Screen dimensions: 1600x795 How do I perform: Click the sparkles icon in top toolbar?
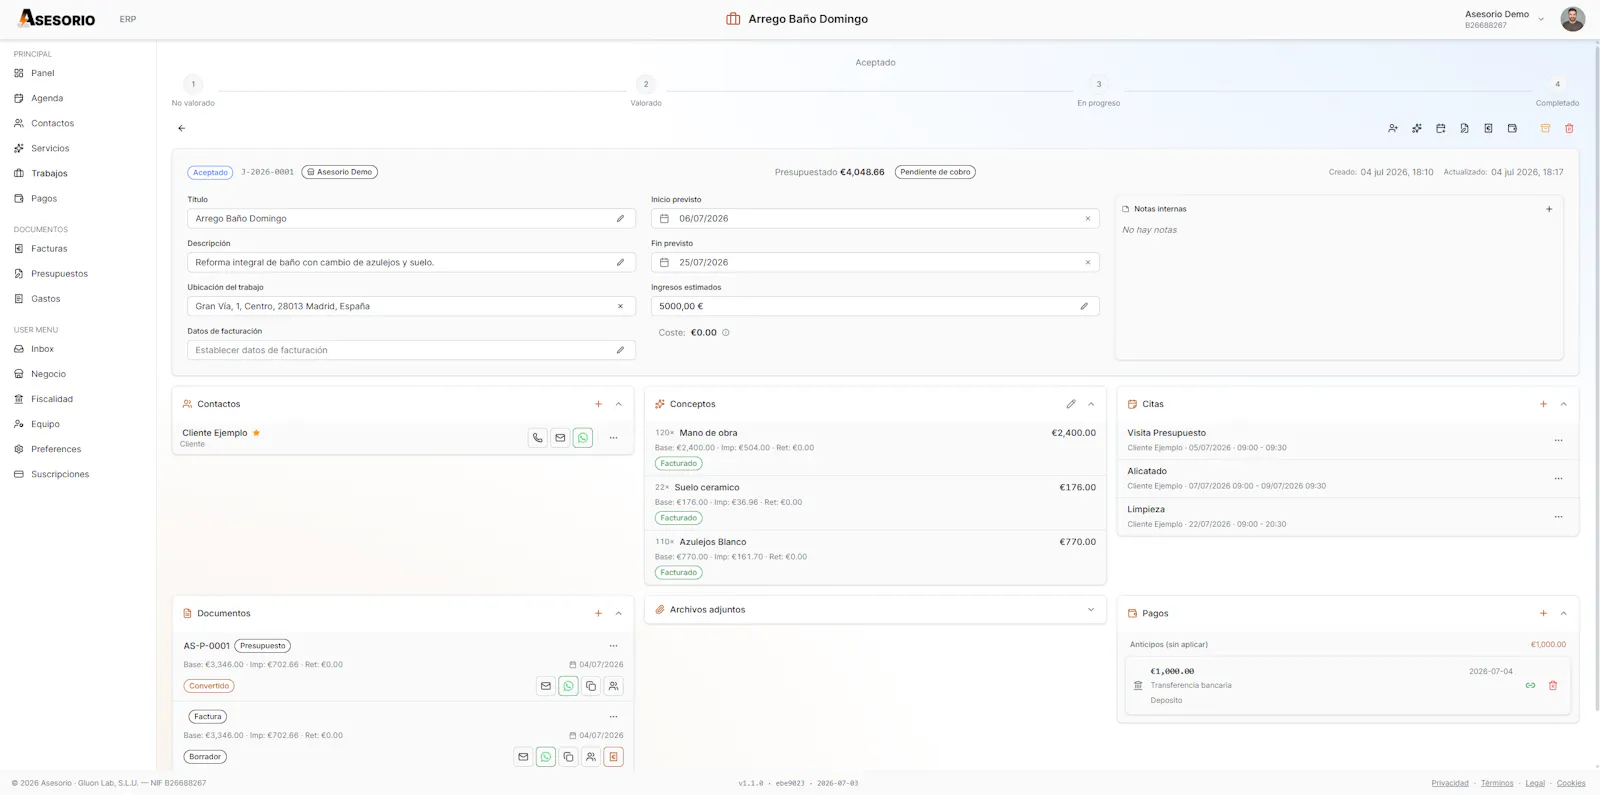[x=1417, y=128]
